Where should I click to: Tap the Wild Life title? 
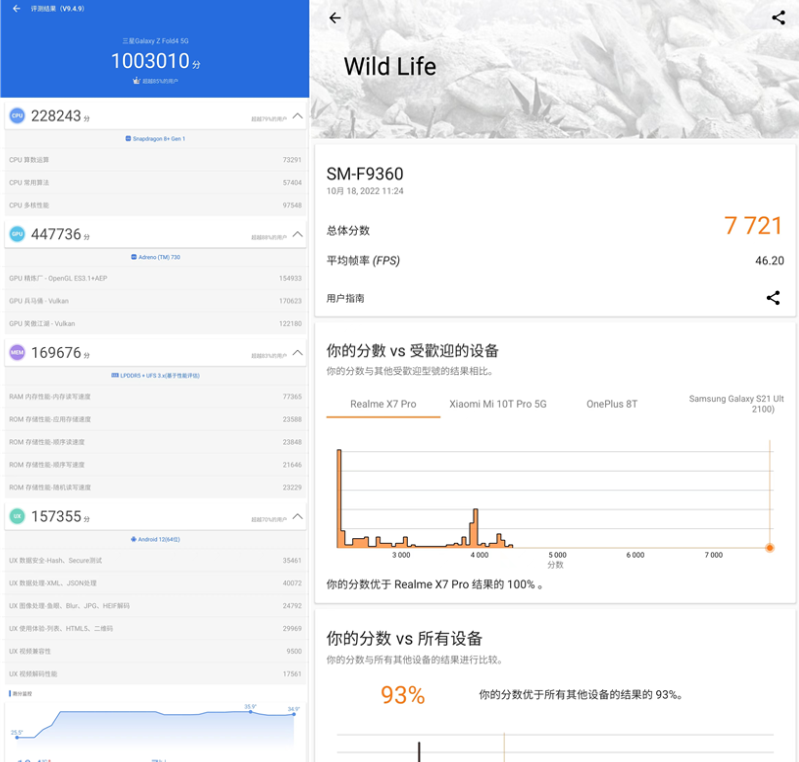pyautogui.click(x=390, y=67)
